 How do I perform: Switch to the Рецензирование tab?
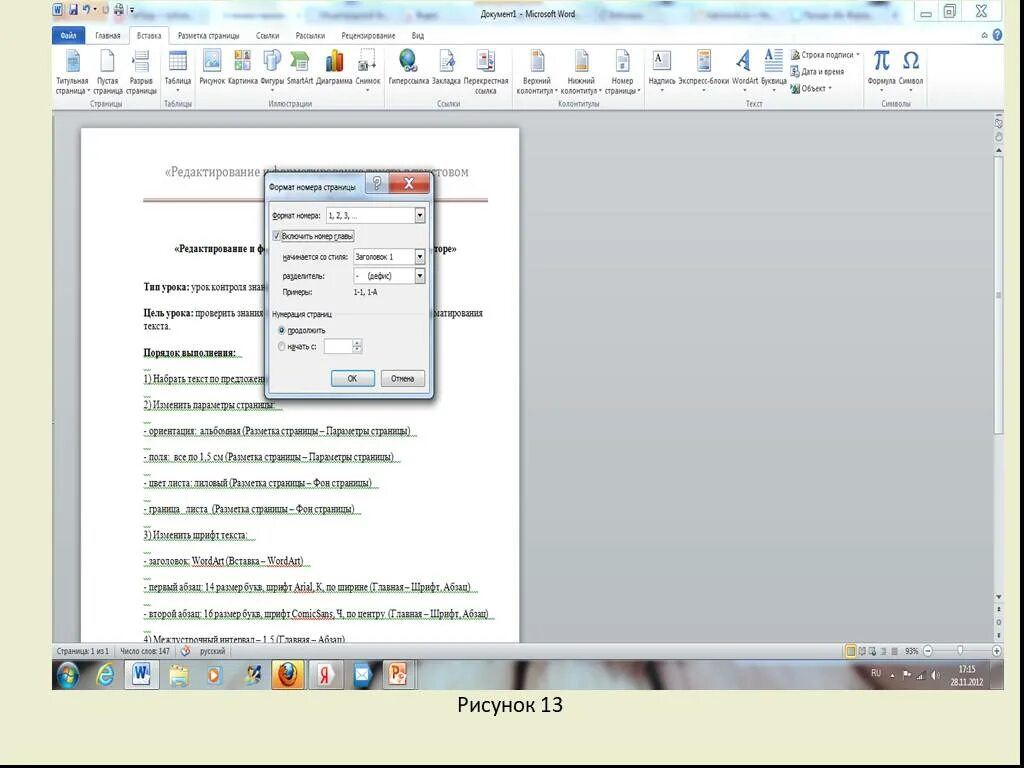coord(368,36)
